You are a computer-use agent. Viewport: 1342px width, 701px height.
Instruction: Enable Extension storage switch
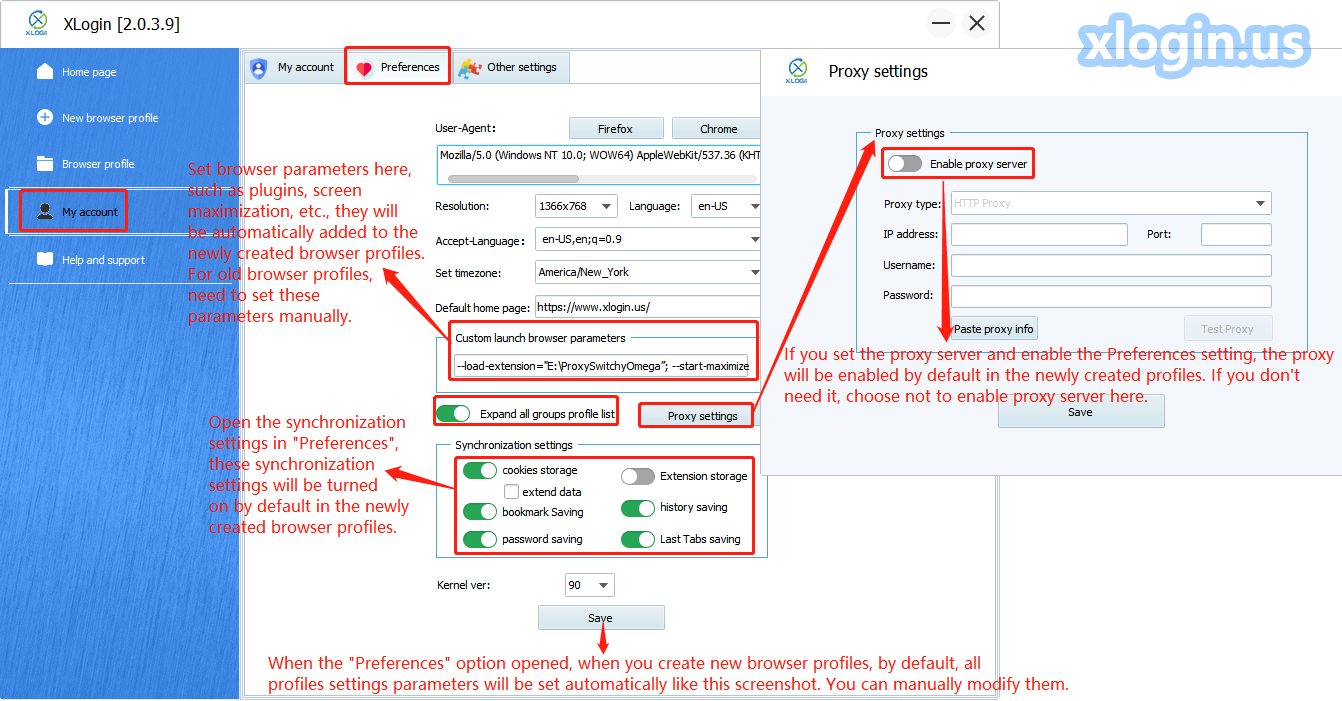point(638,476)
